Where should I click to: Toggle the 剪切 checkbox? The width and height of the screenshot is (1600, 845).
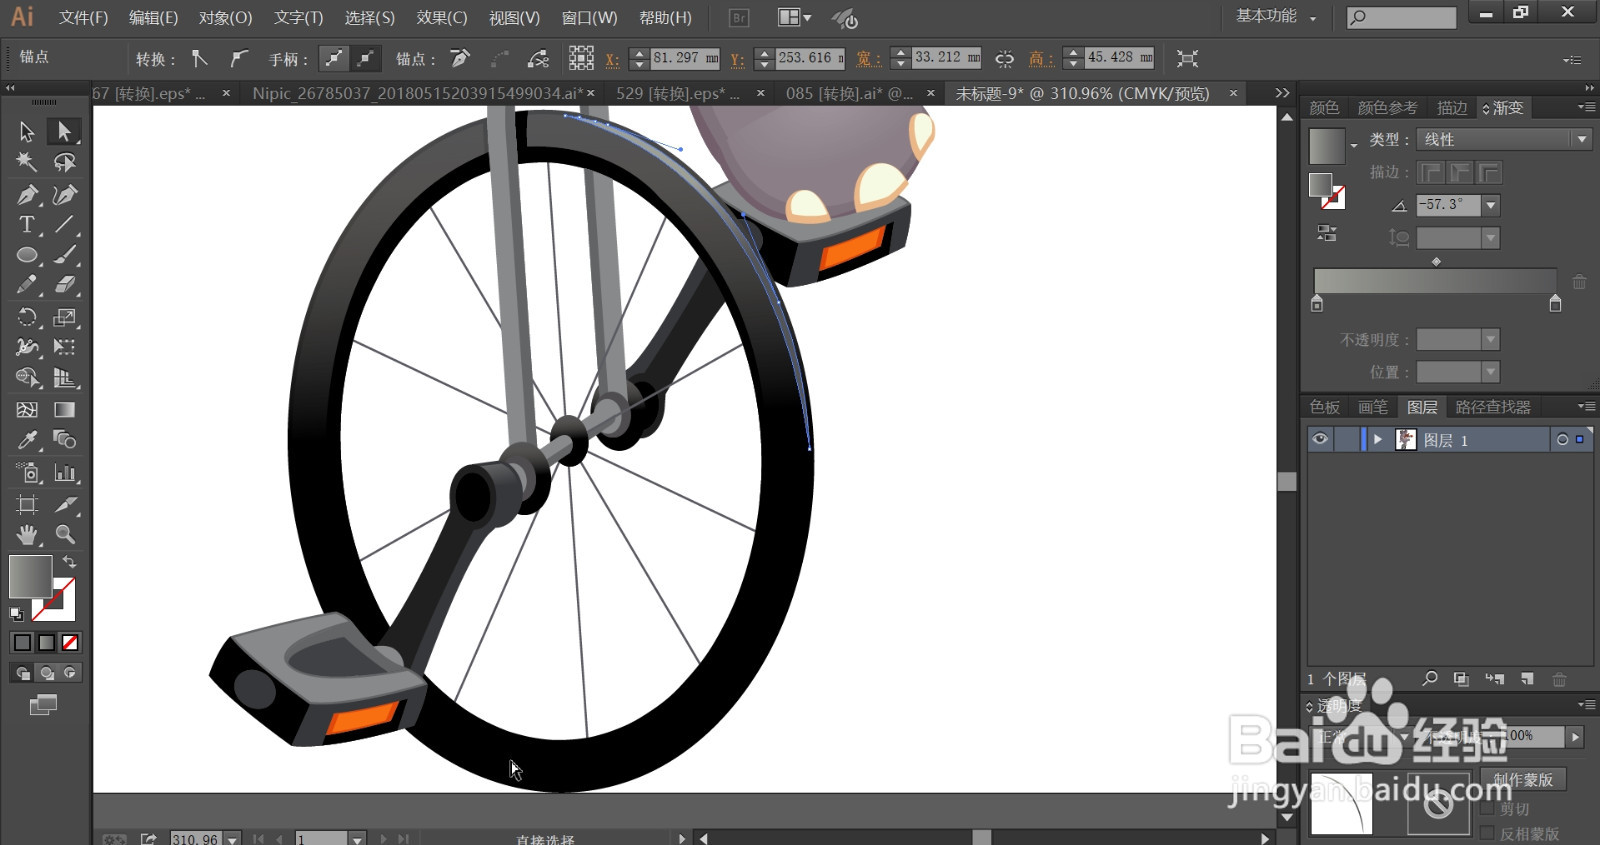1487,808
